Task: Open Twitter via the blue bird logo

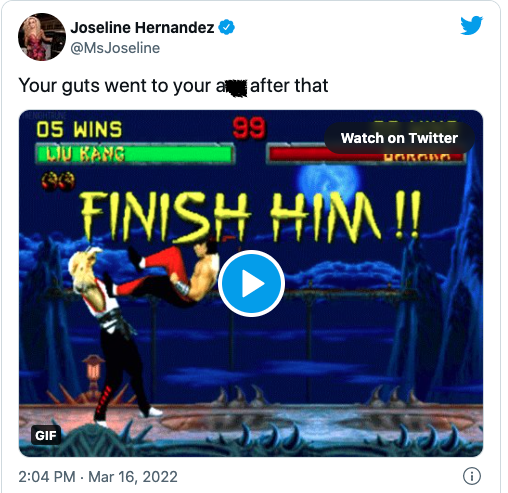Action: pyautogui.click(x=471, y=25)
